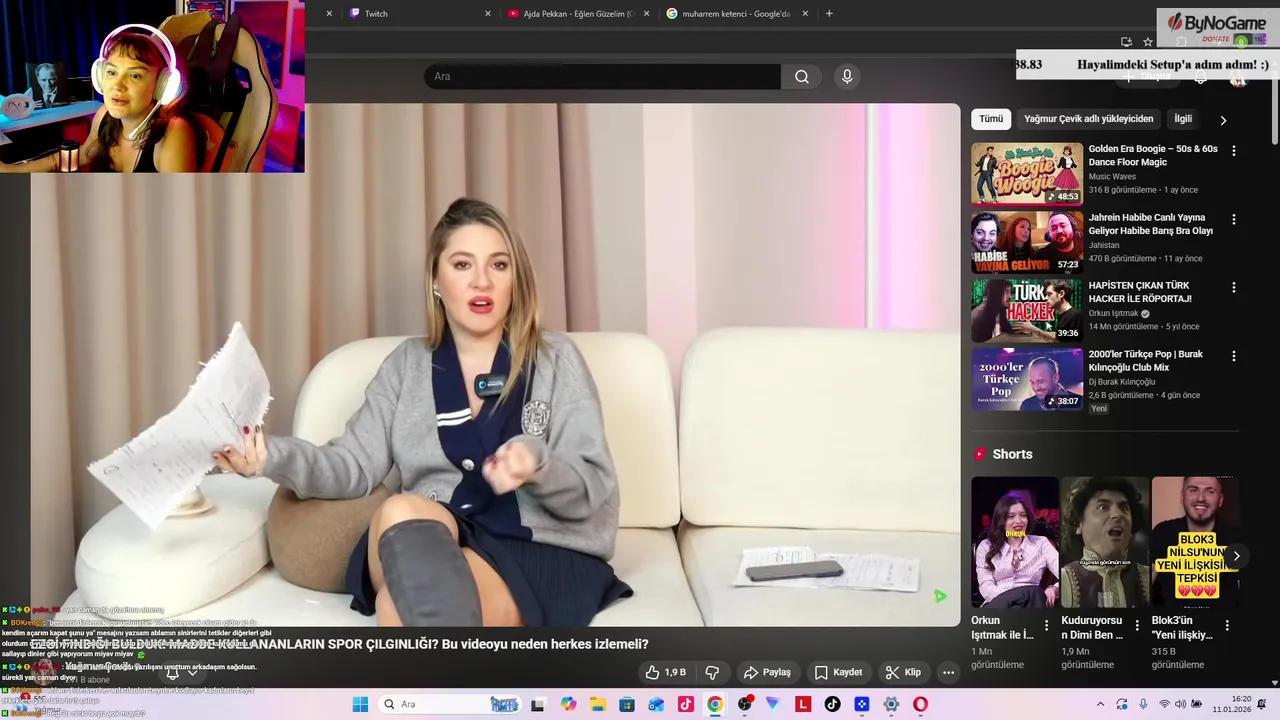The image size is (1280, 720).
Task: Open Task View from taskbar
Action: (x=537, y=705)
